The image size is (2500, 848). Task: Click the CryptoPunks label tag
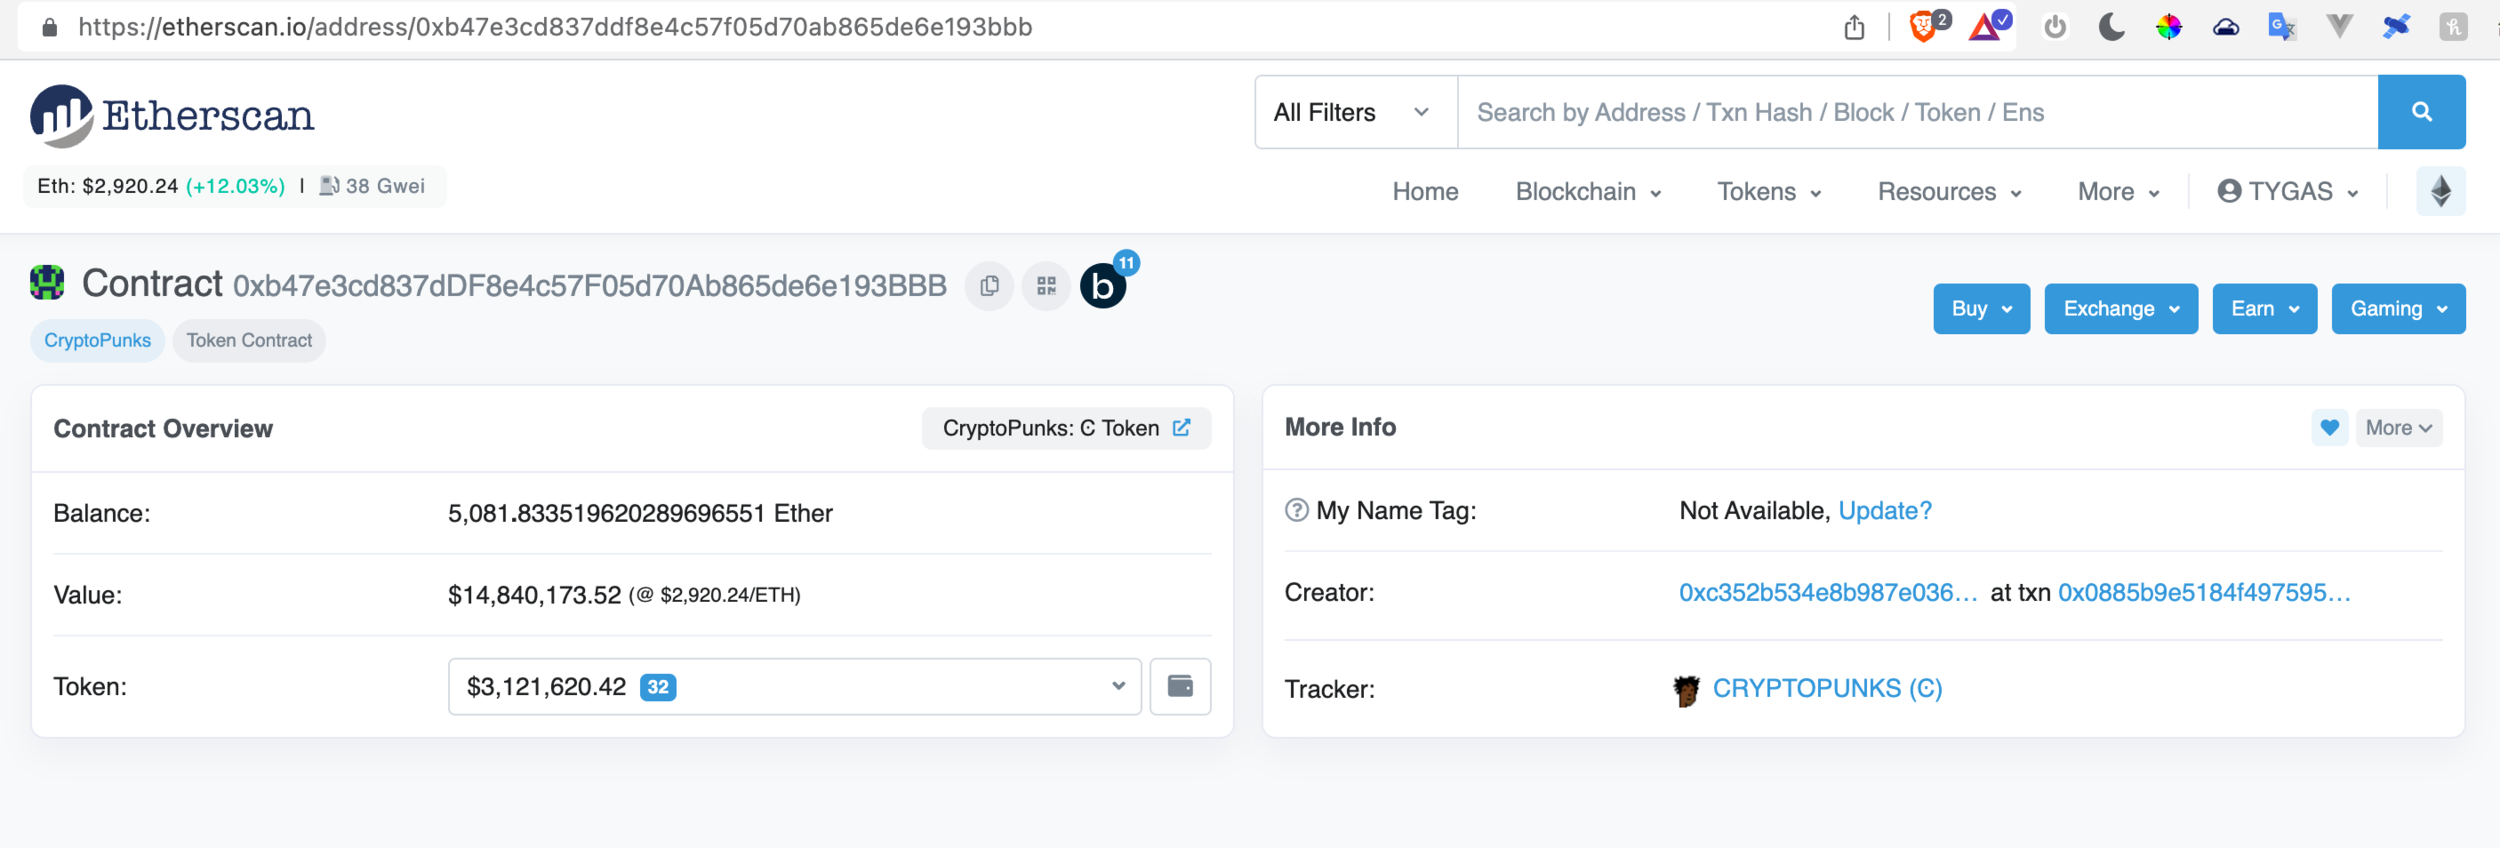[x=97, y=341]
